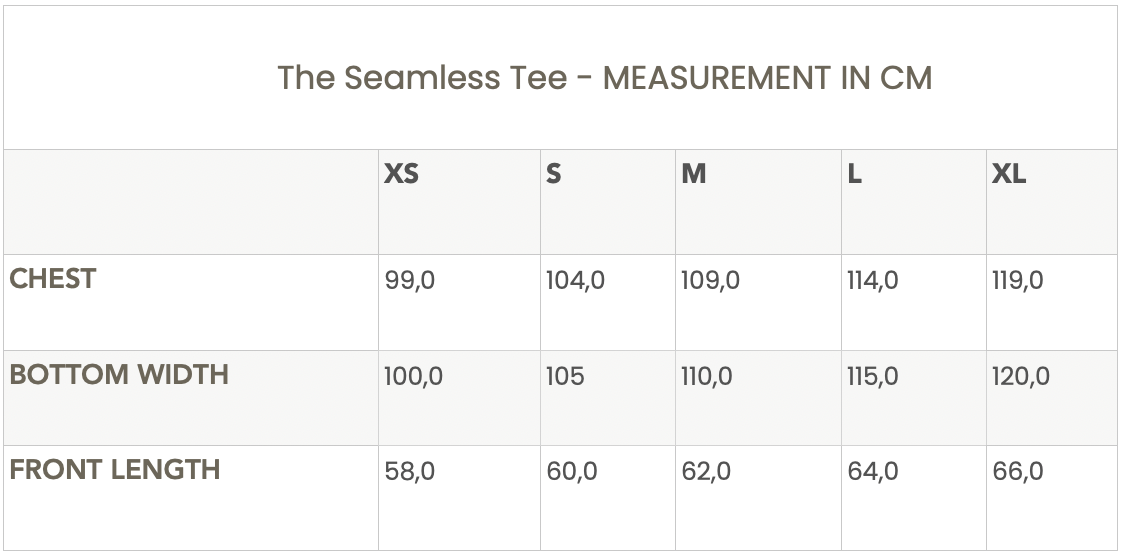This screenshot has height=558, width=1124.
Task: Select the S size column header
Action: coord(554,174)
